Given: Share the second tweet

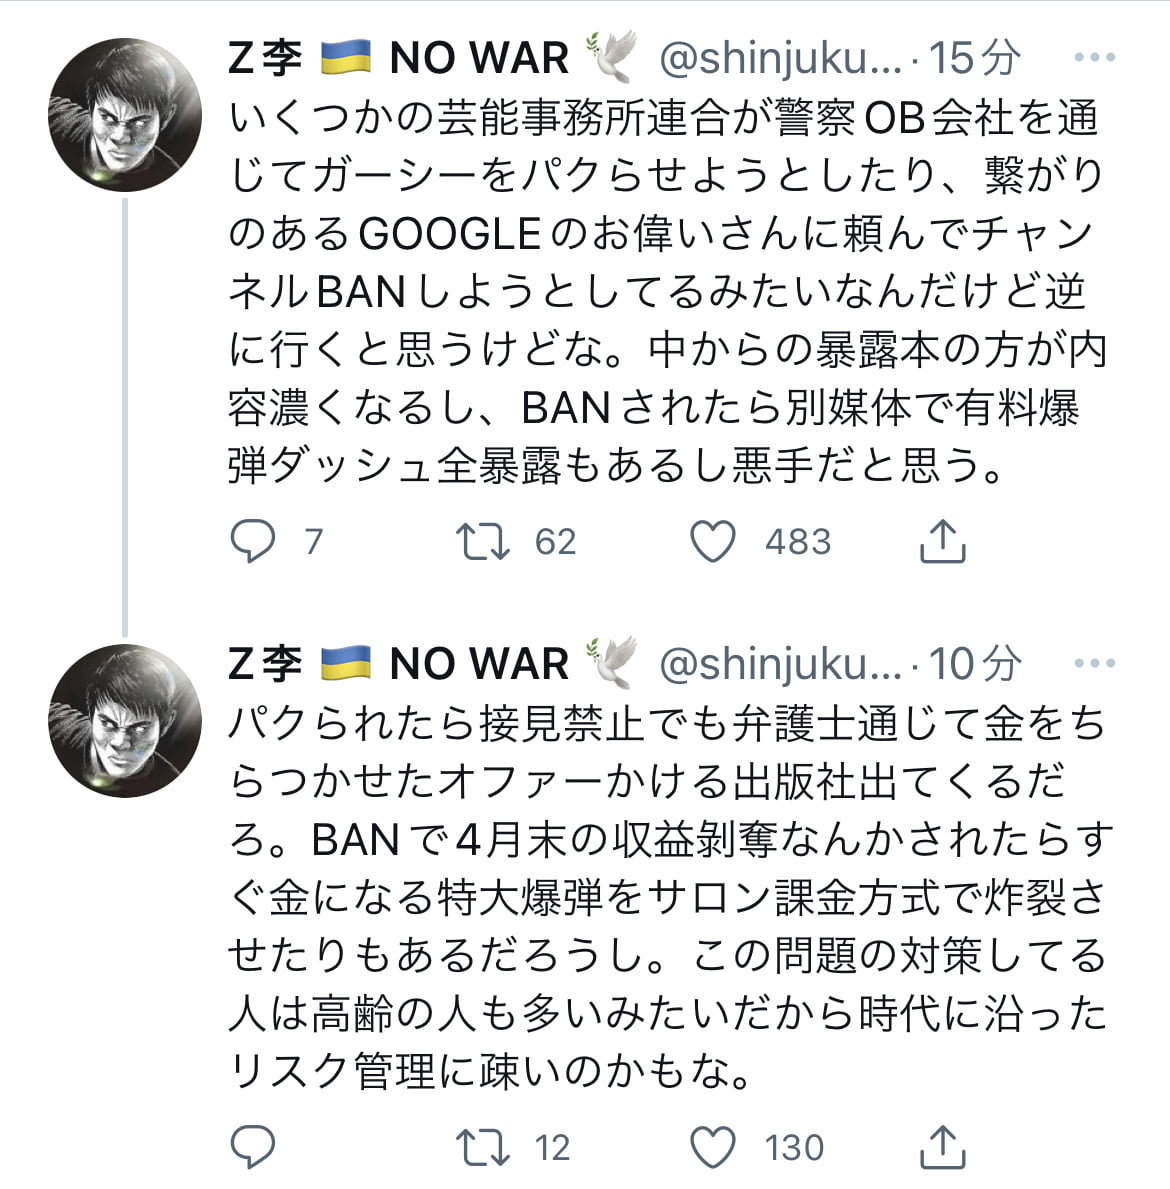Looking at the screenshot, I should click(941, 1146).
